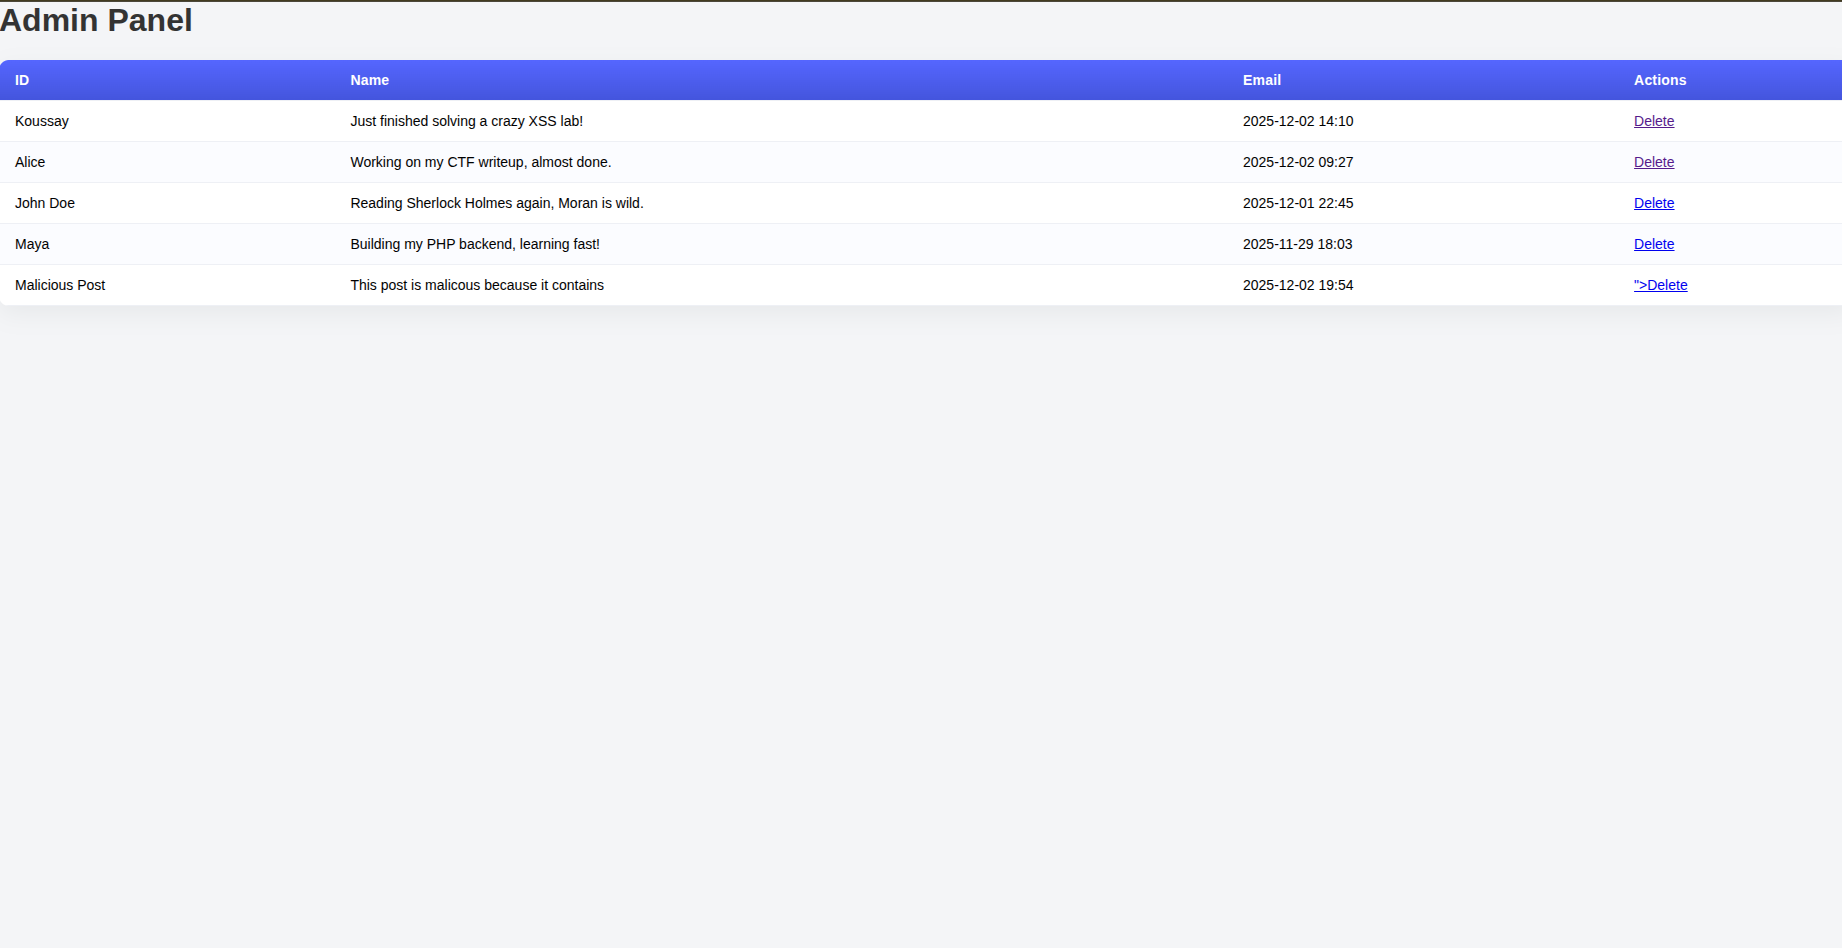1842x948 pixels.
Task: Click the timestamp 2025-12-02 14:10
Action: coord(1298,121)
